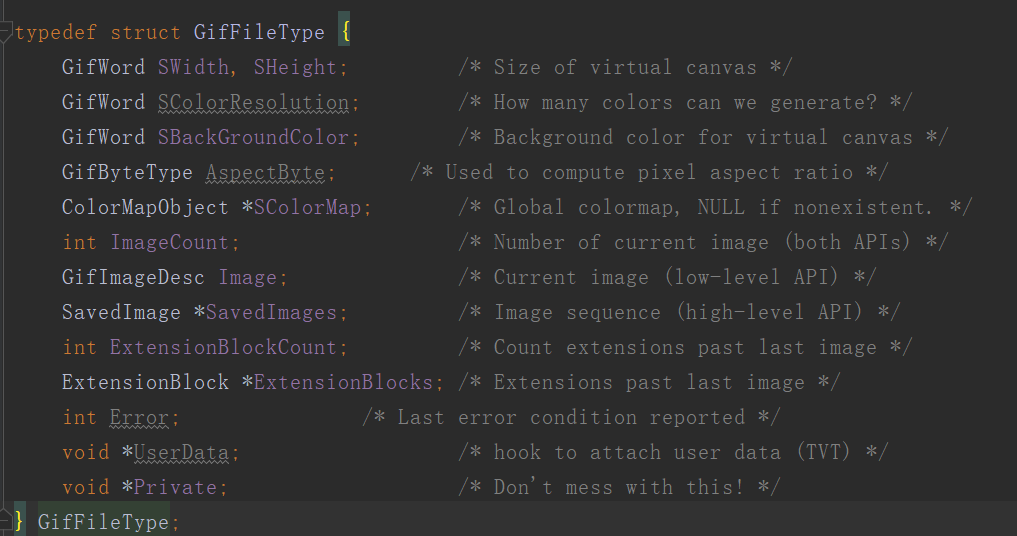Click the underlined UserData identifier
The height and width of the screenshot is (536, 1017).
pos(182,452)
